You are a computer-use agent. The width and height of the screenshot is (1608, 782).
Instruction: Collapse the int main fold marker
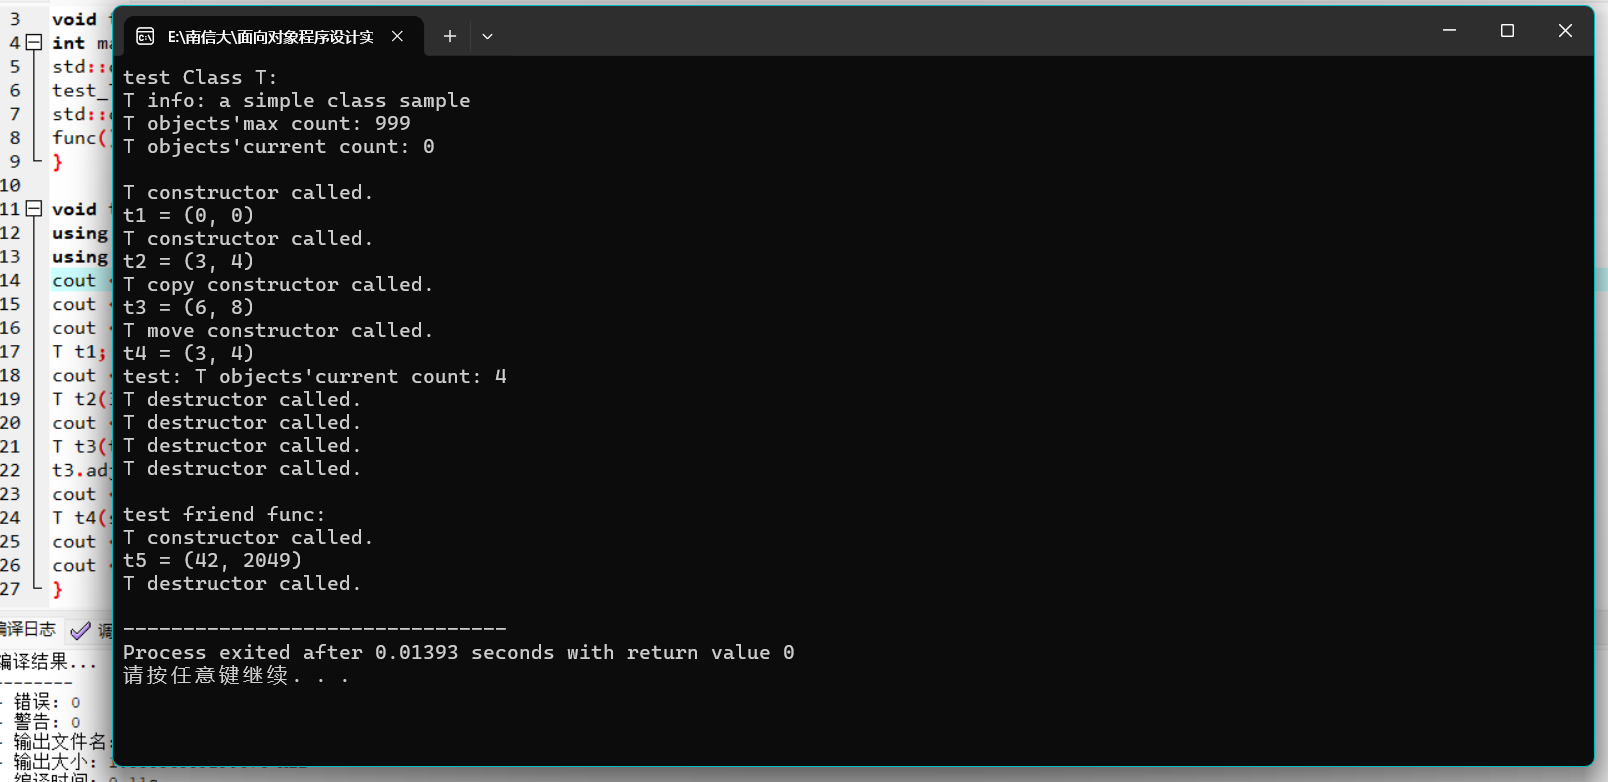(x=34, y=42)
